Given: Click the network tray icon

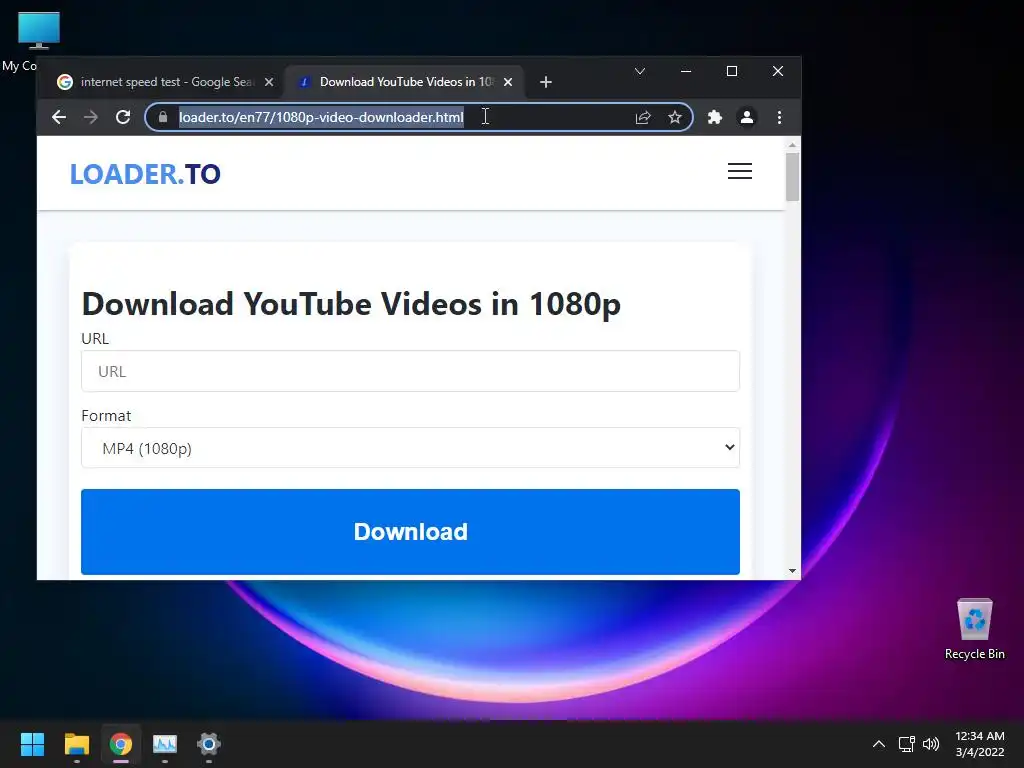Looking at the screenshot, I should pos(906,744).
